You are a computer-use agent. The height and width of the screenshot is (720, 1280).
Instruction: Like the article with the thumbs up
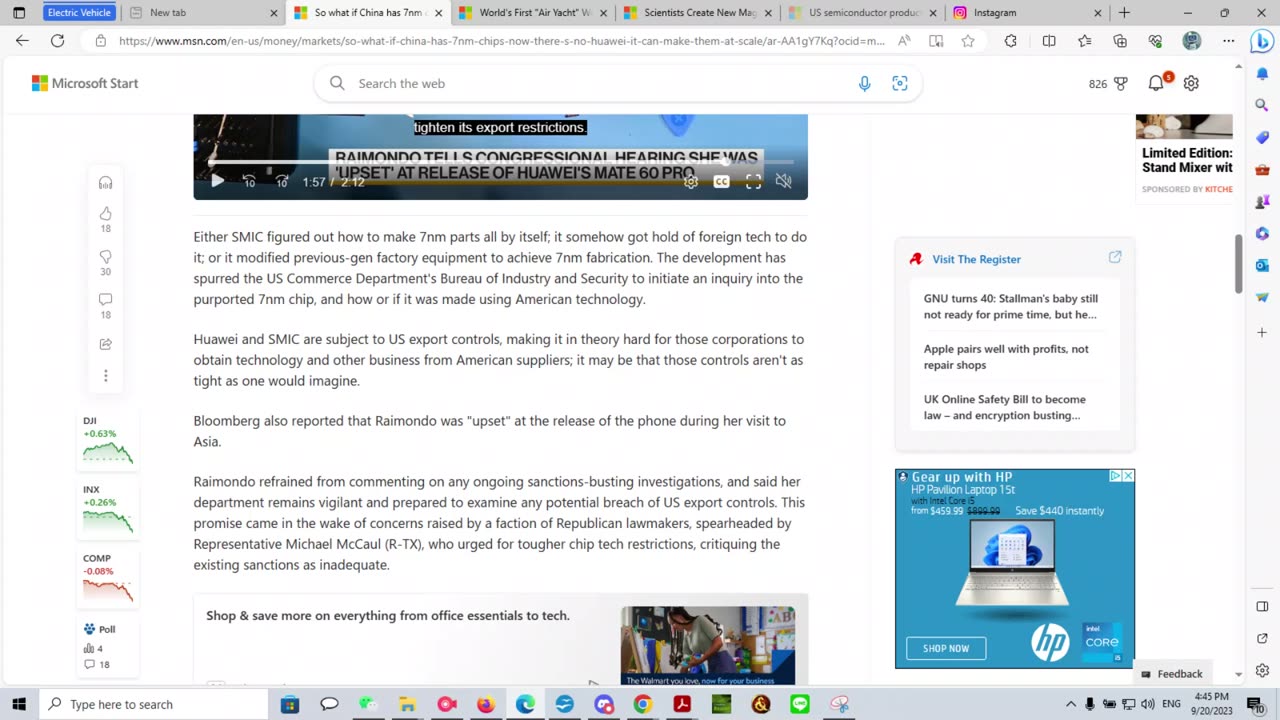[105, 213]
